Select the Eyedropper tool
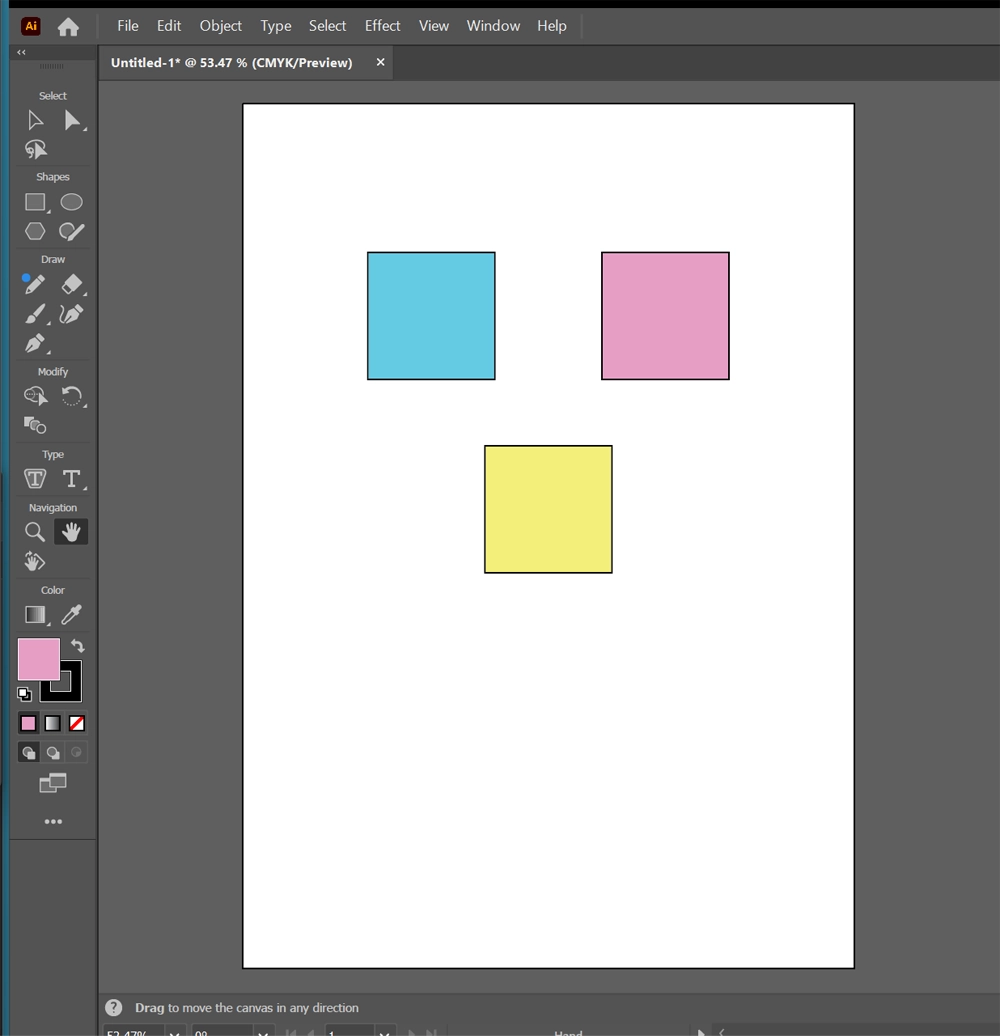Image resolution: width=1000 pixels, height=1036 pixels. pos(71,614)
